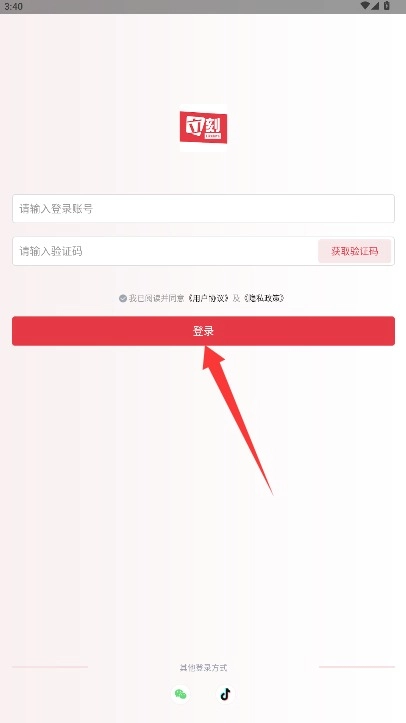Sign in with the WeChat icon
Viewport: 406px width, 723px height.
click(181, 694)
